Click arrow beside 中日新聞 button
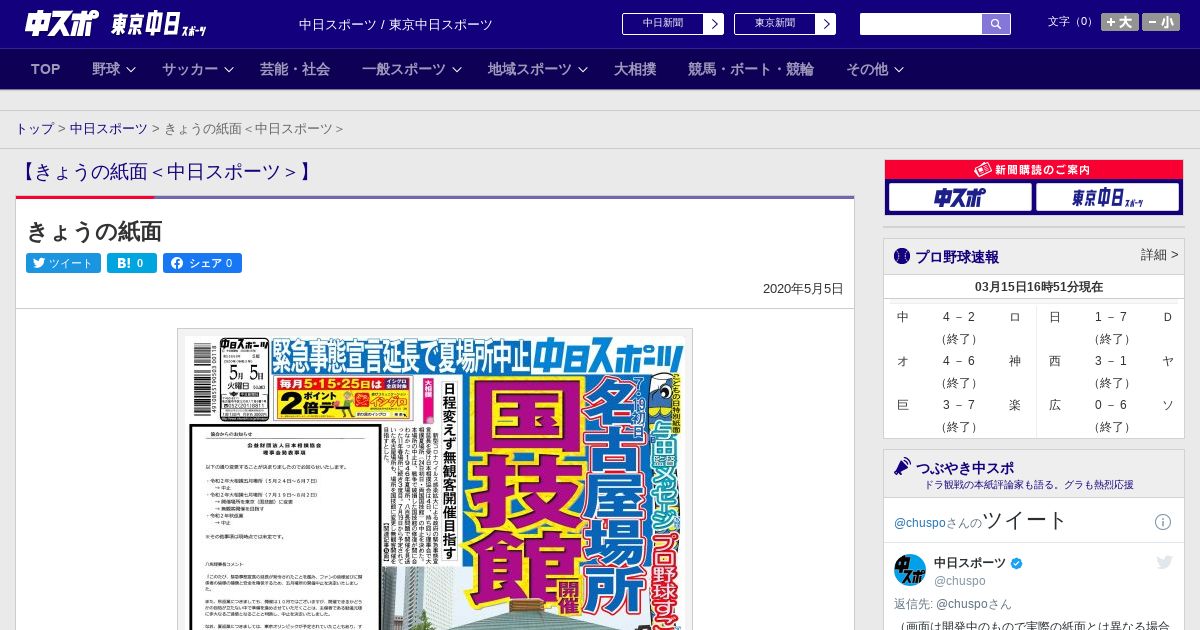 point(714,24)
